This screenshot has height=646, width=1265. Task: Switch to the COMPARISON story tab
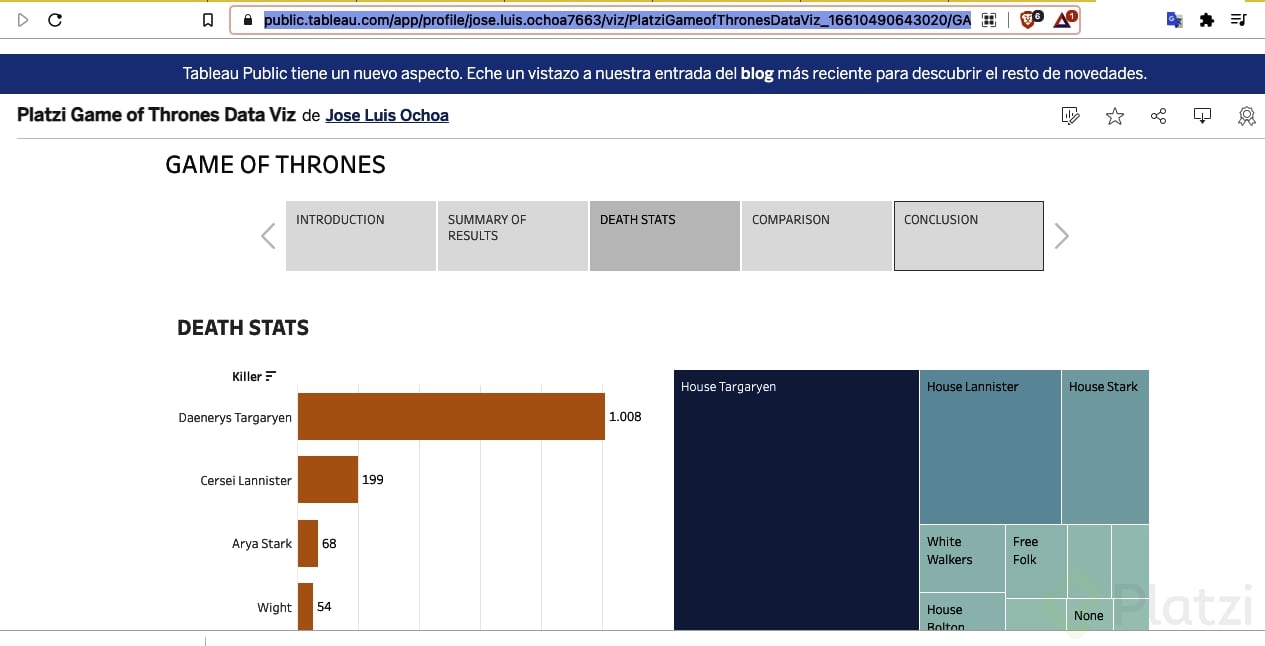pos(816,236)
